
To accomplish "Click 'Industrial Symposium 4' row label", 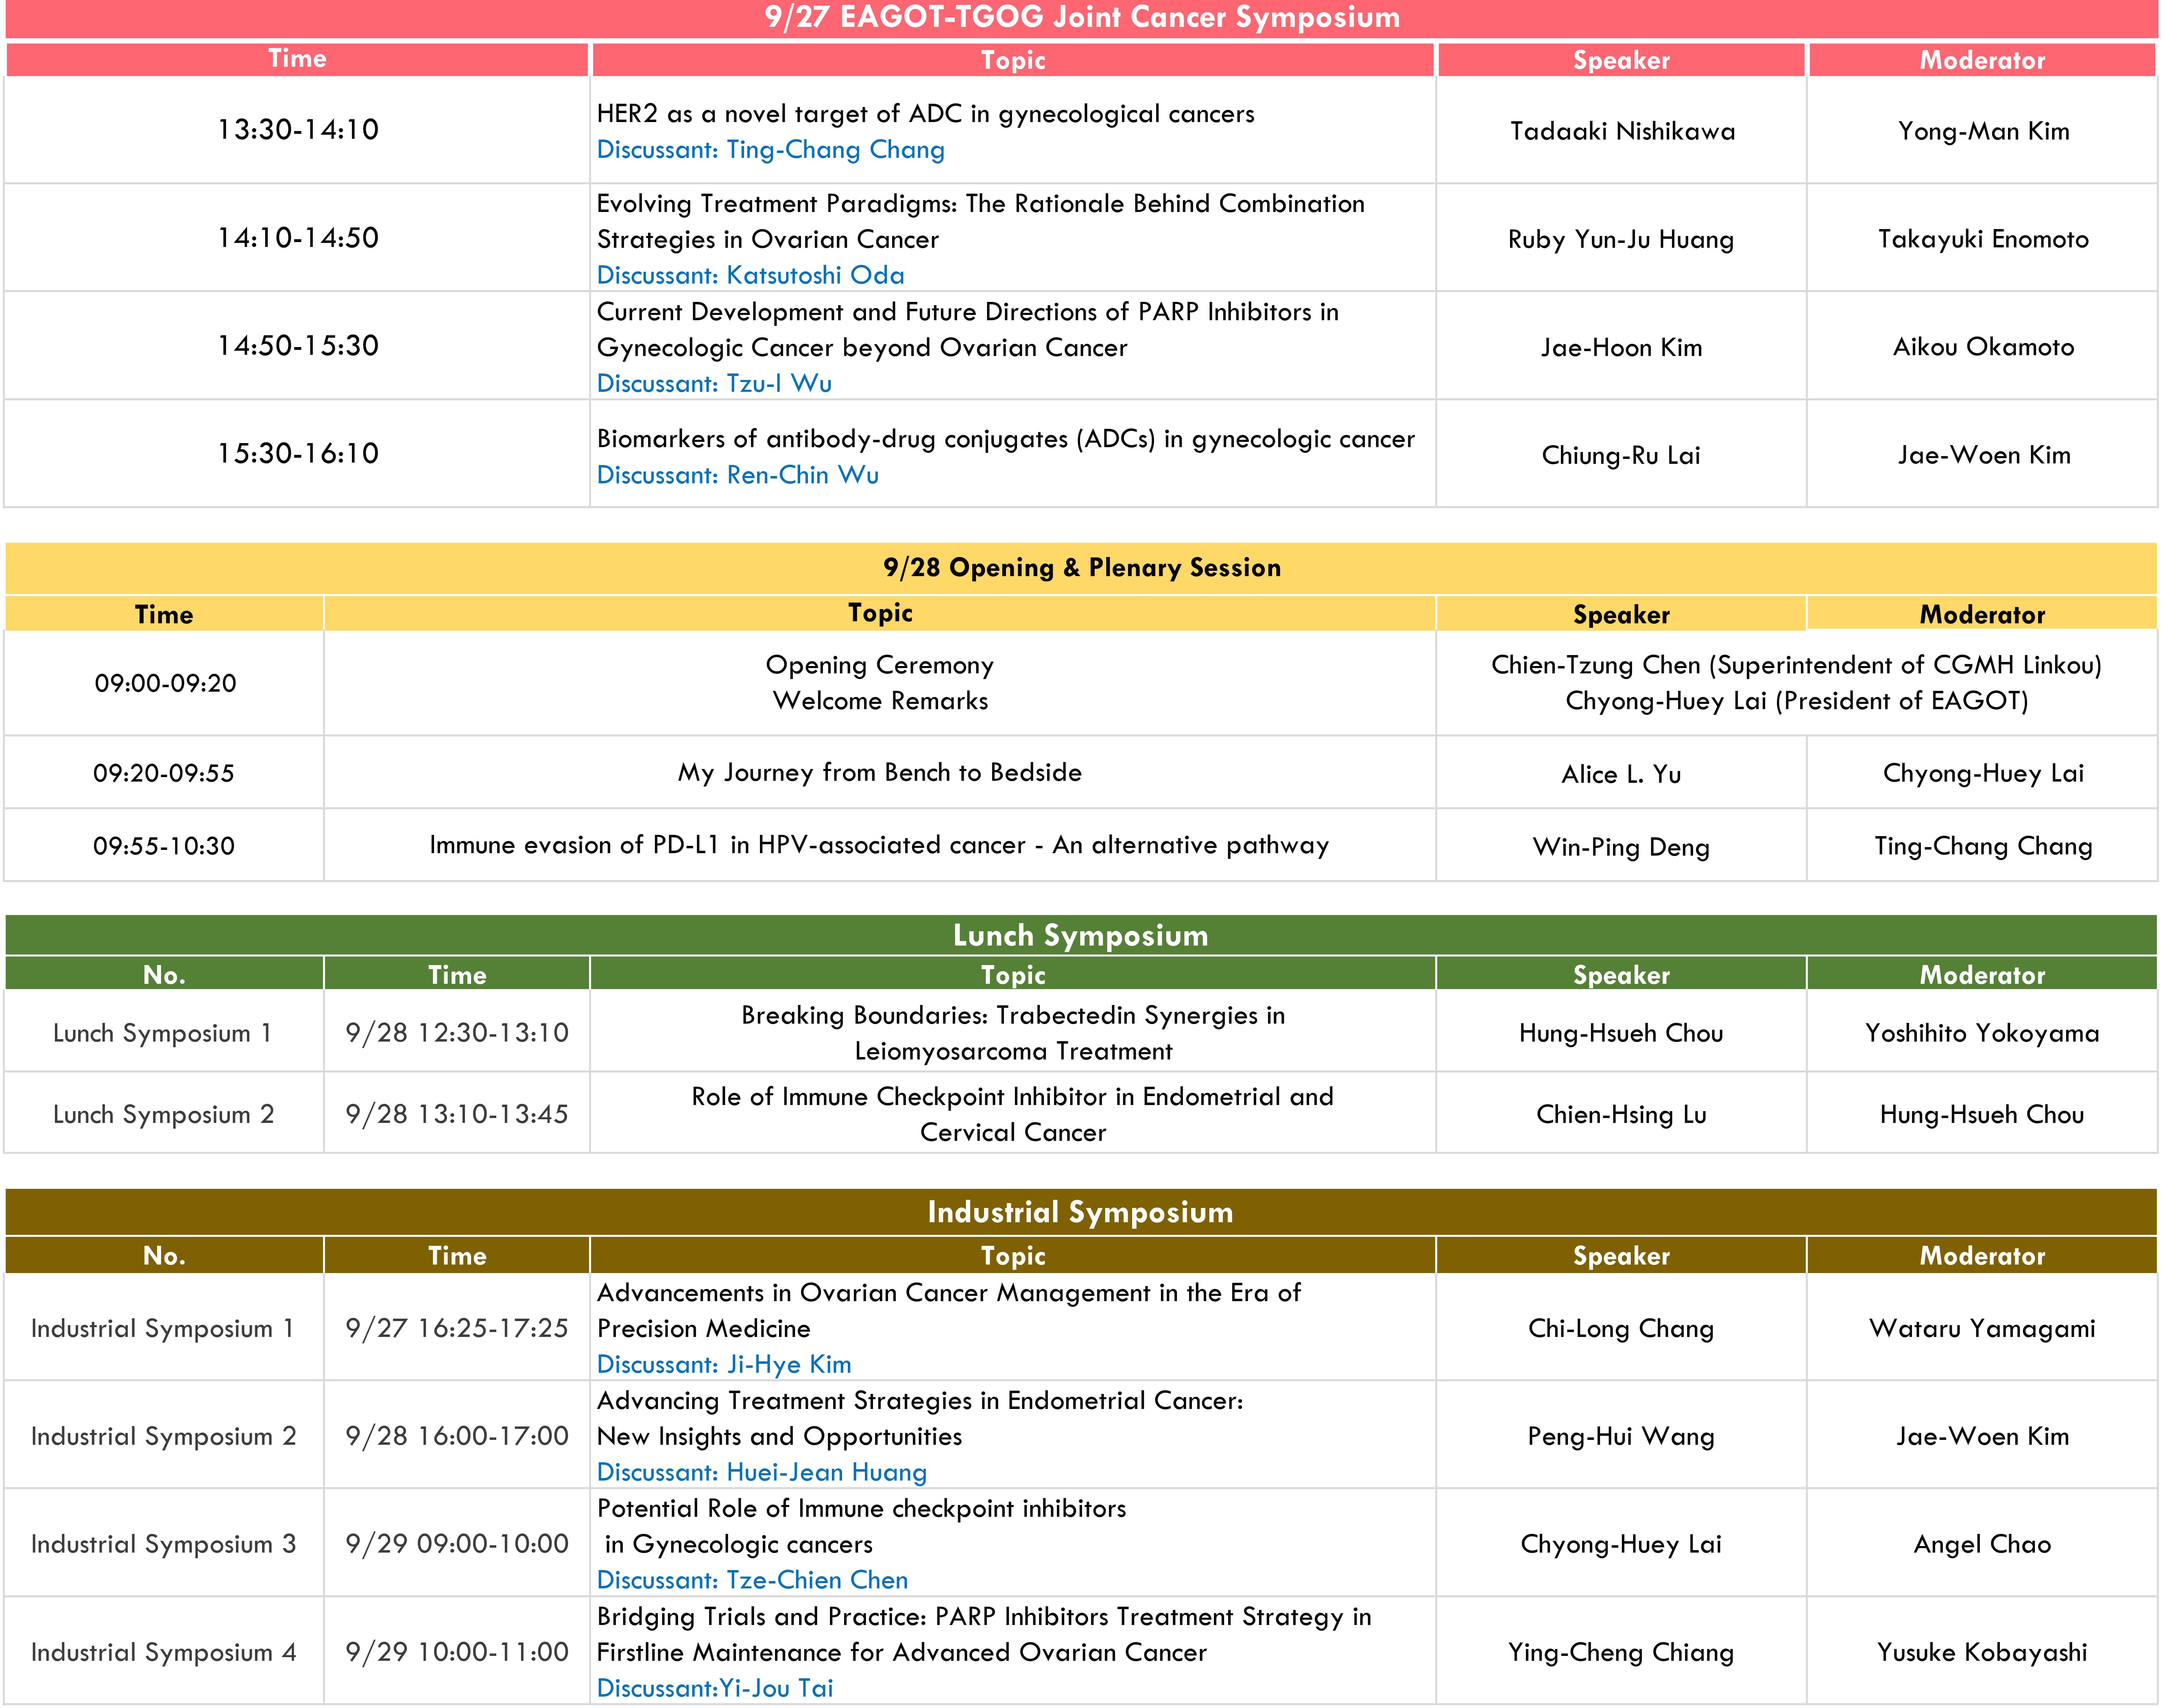I will [x=164, y=1653].
